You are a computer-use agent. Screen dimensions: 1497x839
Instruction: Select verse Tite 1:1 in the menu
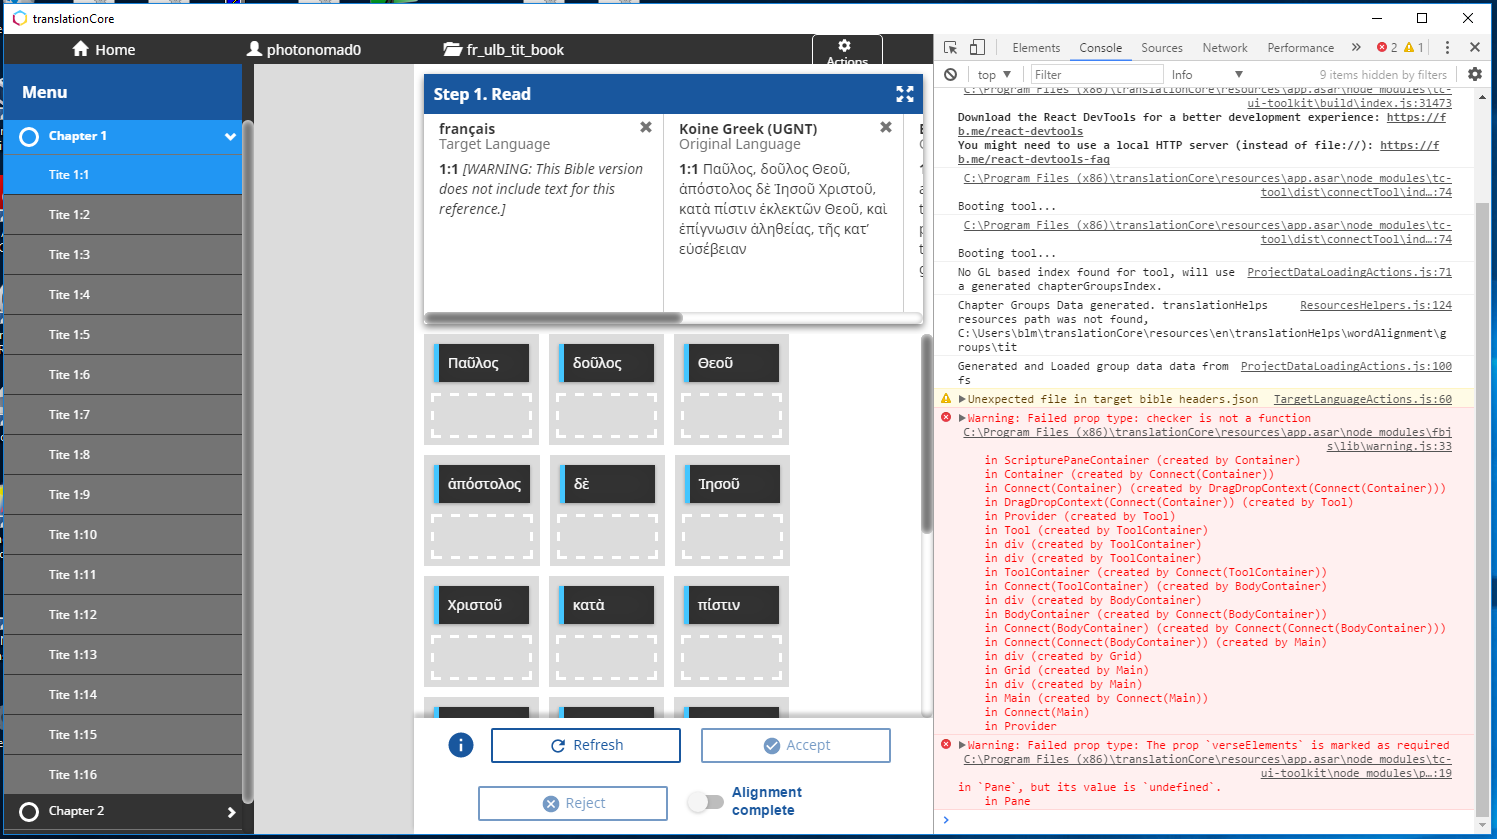point(123,174)
